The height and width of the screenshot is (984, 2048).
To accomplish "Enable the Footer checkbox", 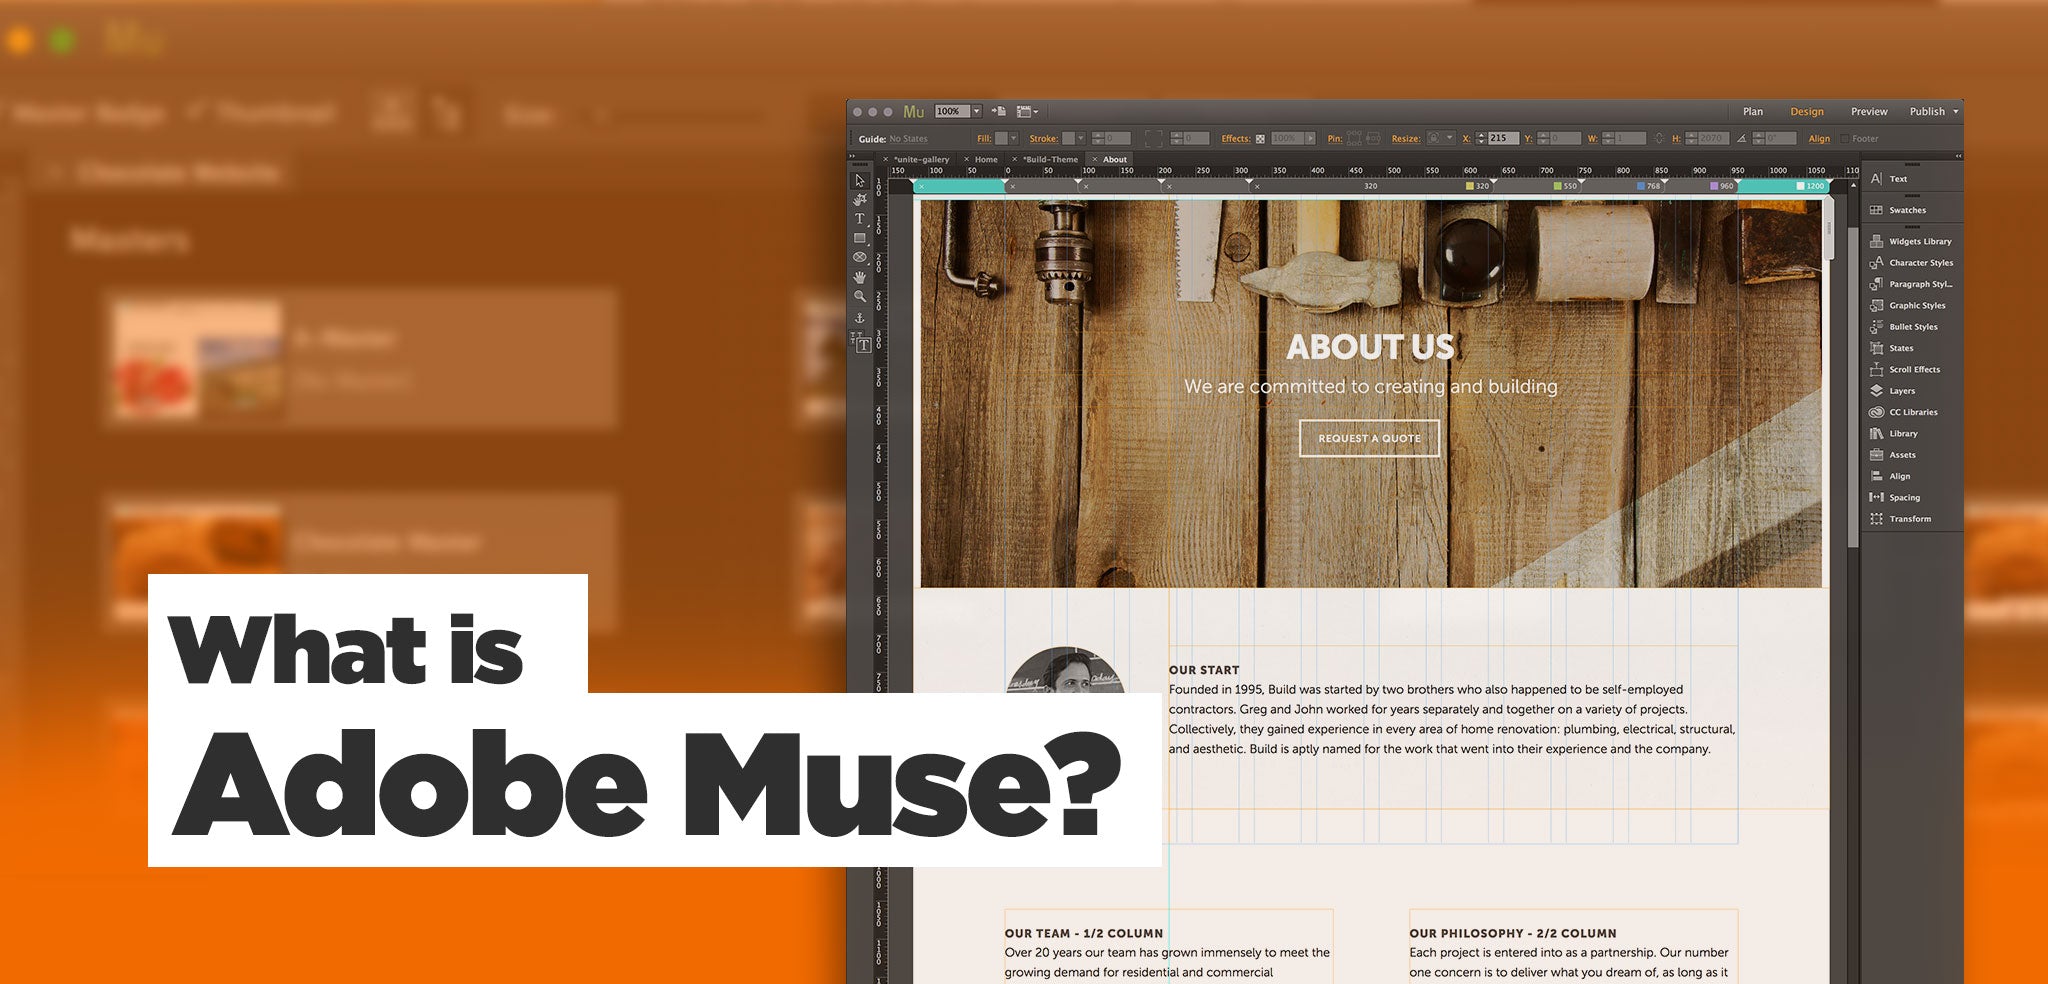I will 1845,138.
